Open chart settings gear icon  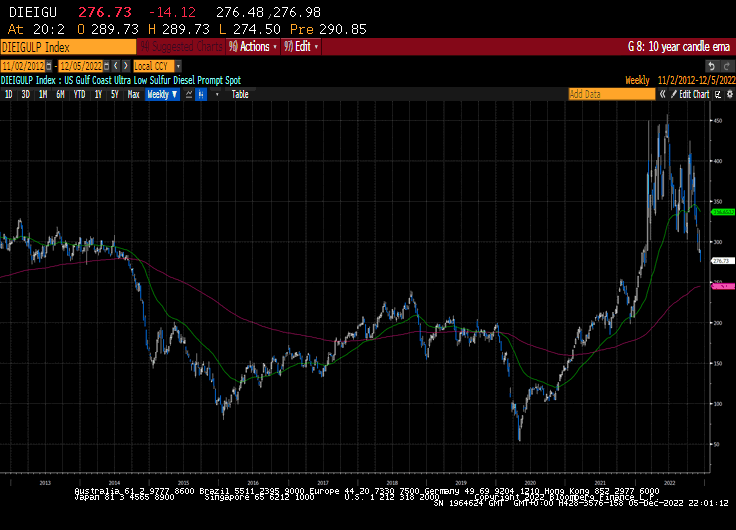(729, 94)
